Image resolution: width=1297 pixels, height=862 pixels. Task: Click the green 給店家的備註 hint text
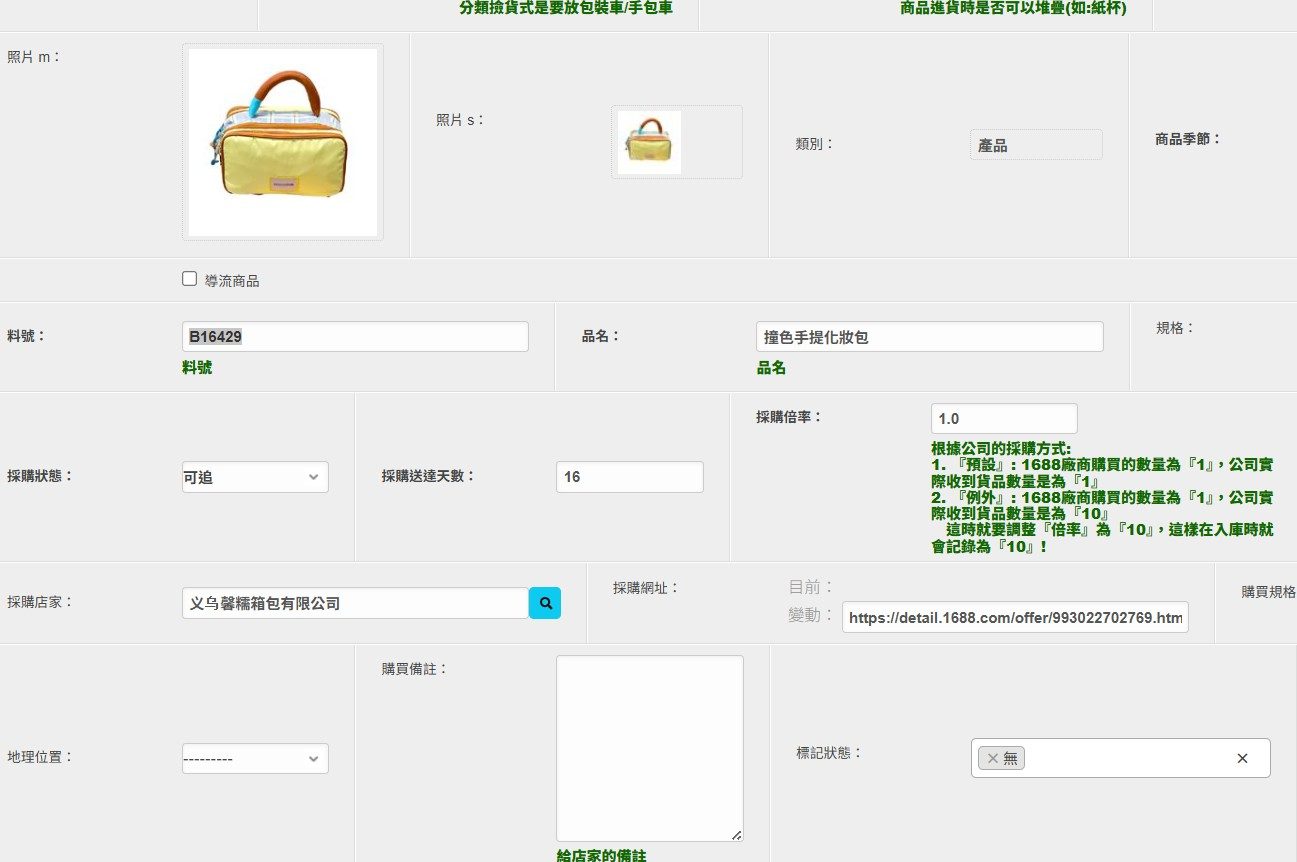pyautogui.click(x=602, y=855)
